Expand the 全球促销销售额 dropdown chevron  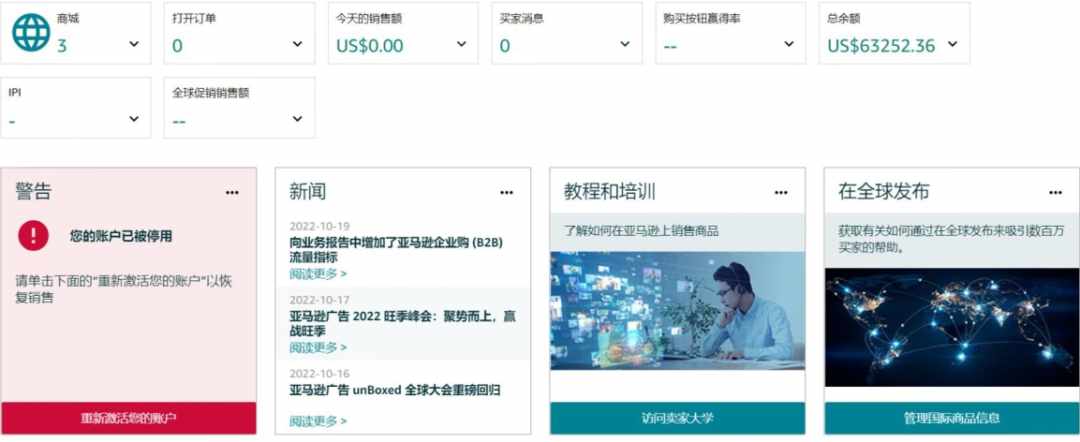pos(298,119)
